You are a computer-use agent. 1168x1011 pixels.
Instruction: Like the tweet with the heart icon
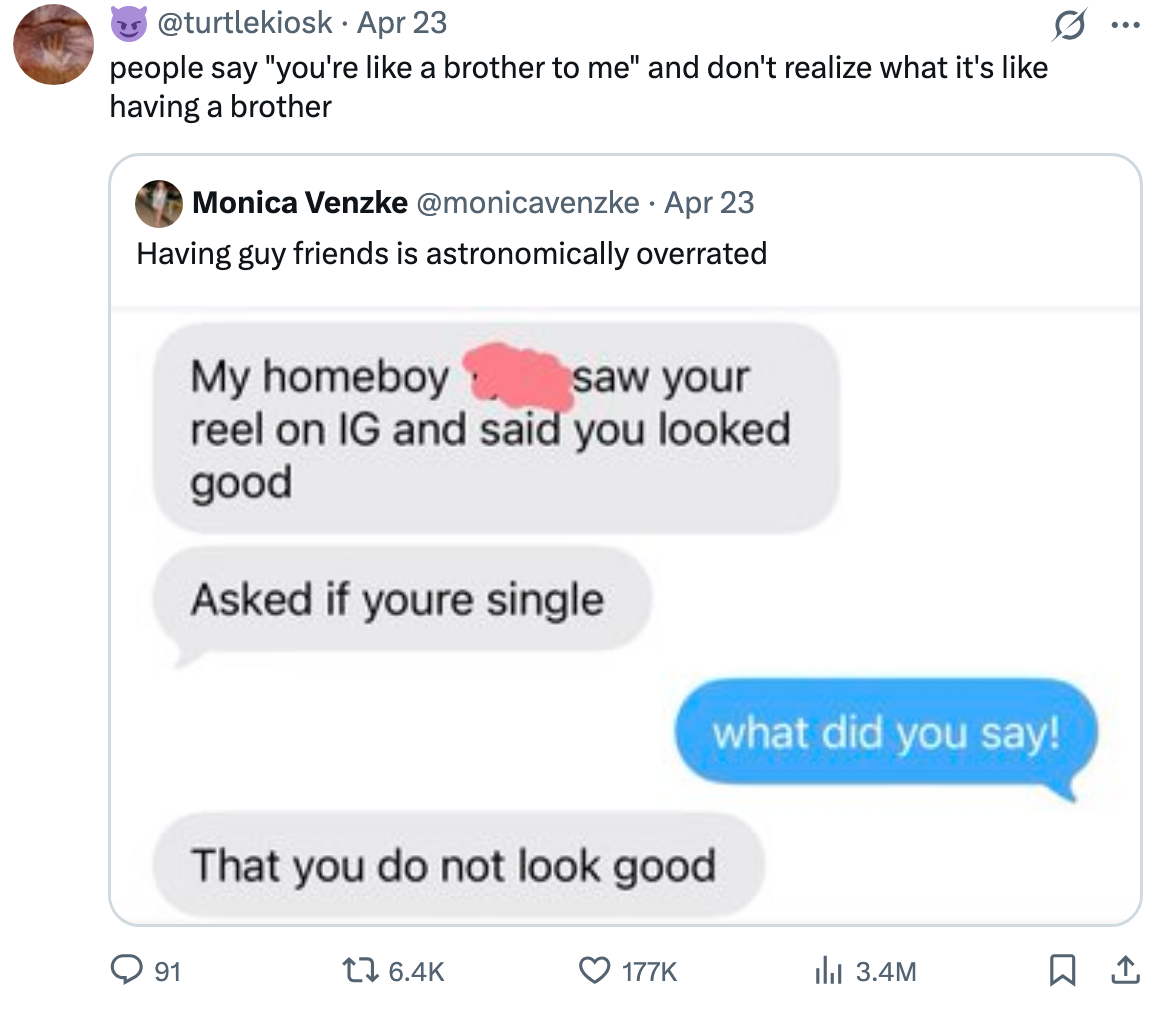pyautogui.click(x=599, y=970)
